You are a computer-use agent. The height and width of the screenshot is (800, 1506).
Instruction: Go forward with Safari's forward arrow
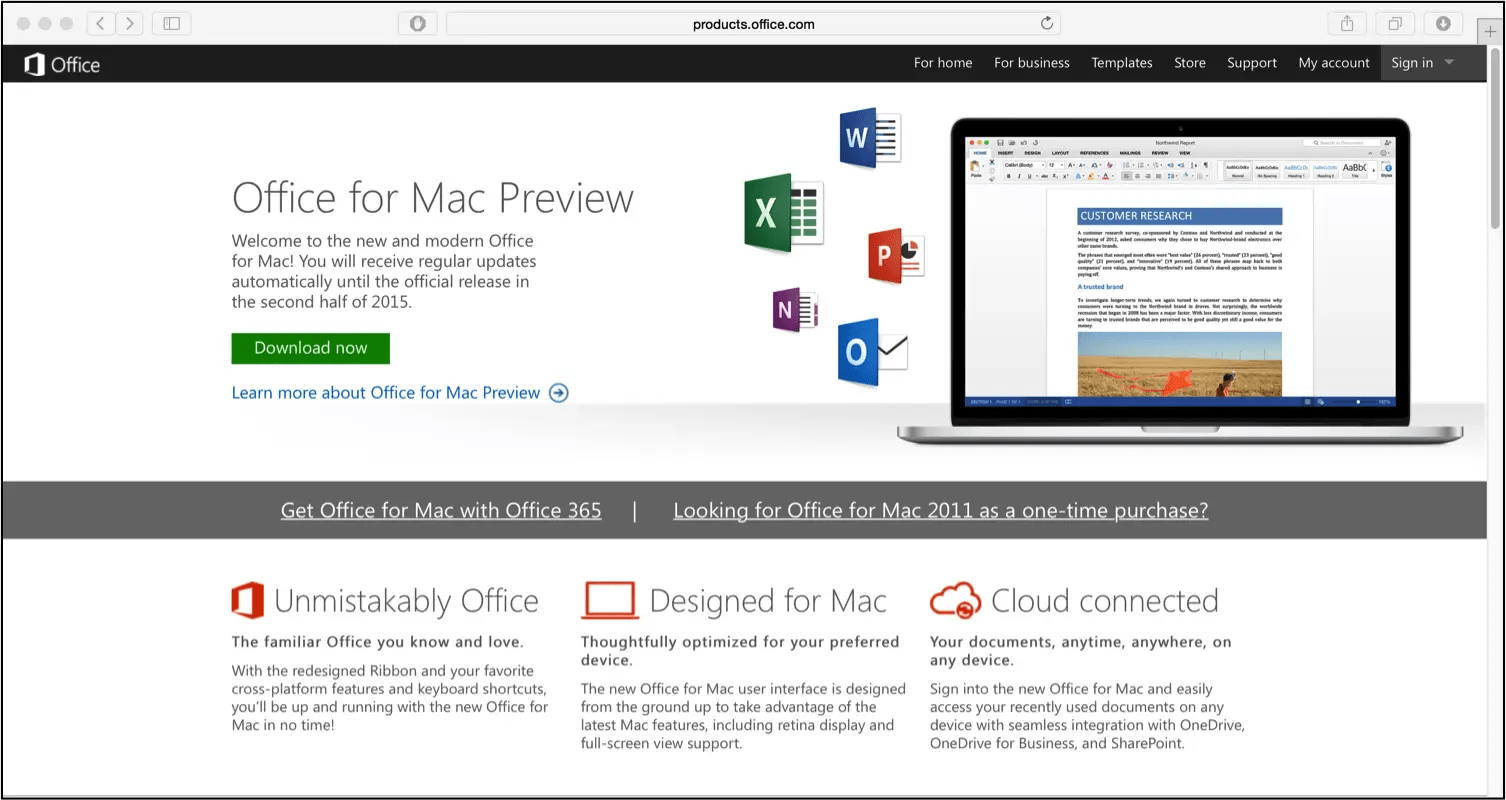(x=130, y=23)
